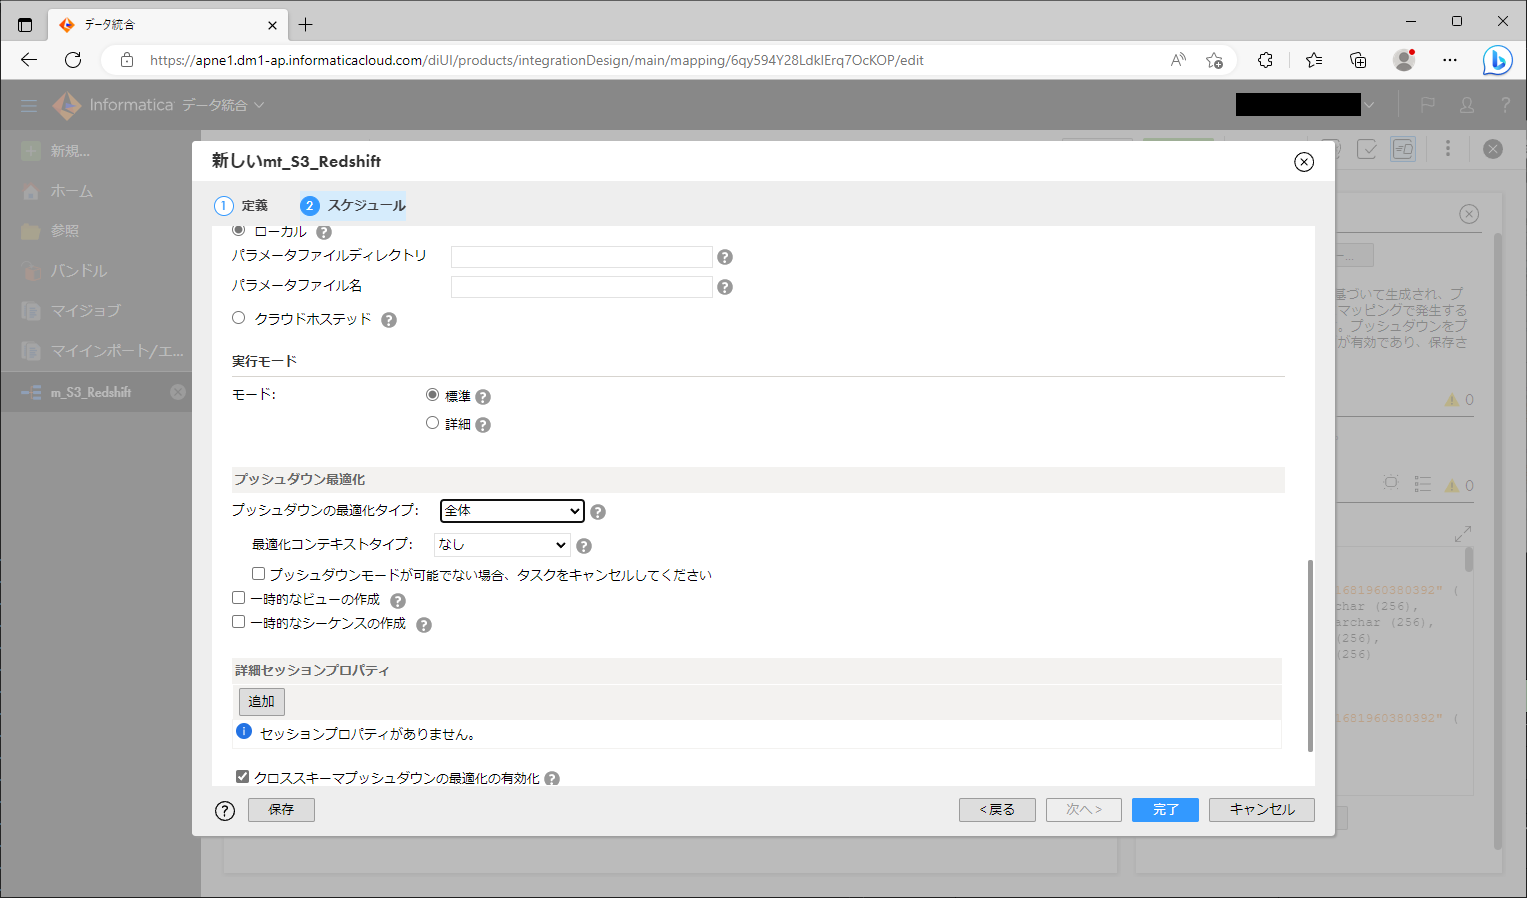Open the プッシュダウンの最適化タイプ dropdown showing 全体
Screen dimensions: 1527x898
pos(511,511)
